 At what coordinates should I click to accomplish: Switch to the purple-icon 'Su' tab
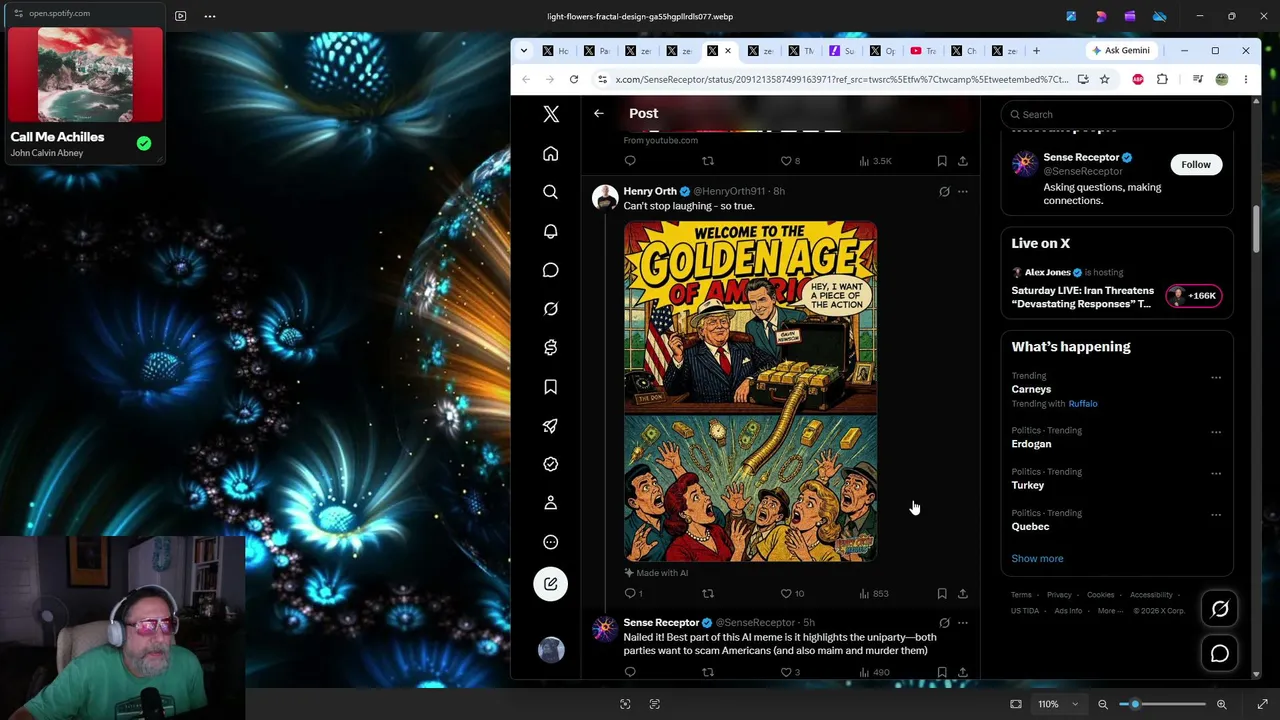coord(842,51)
